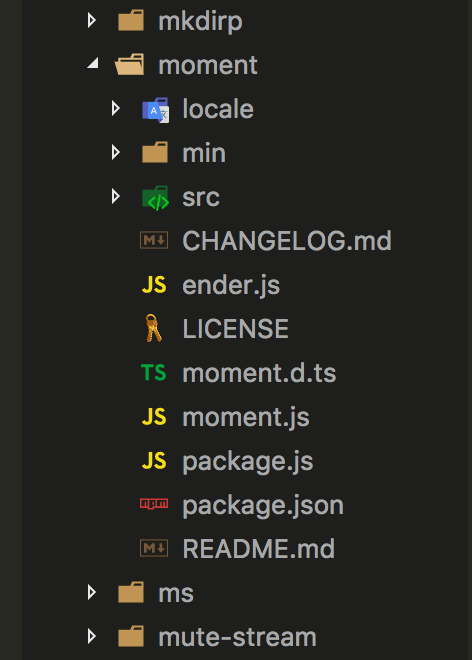Click the min folder icon
This screenshot has height=660, width=472.
155,152
